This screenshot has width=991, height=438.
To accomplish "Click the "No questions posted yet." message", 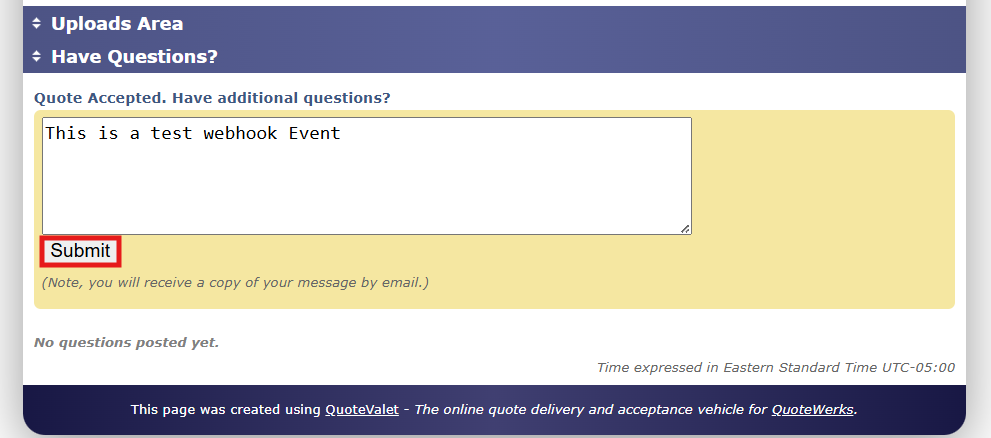I will pos(126,343).
